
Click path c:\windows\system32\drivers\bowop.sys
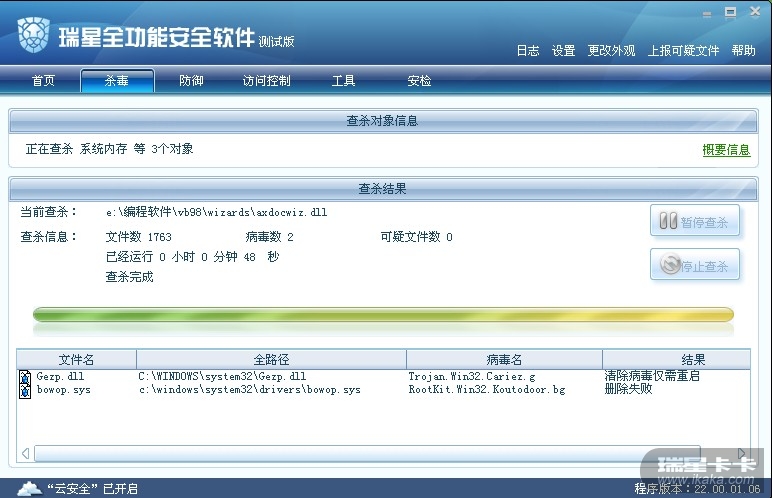249,390
